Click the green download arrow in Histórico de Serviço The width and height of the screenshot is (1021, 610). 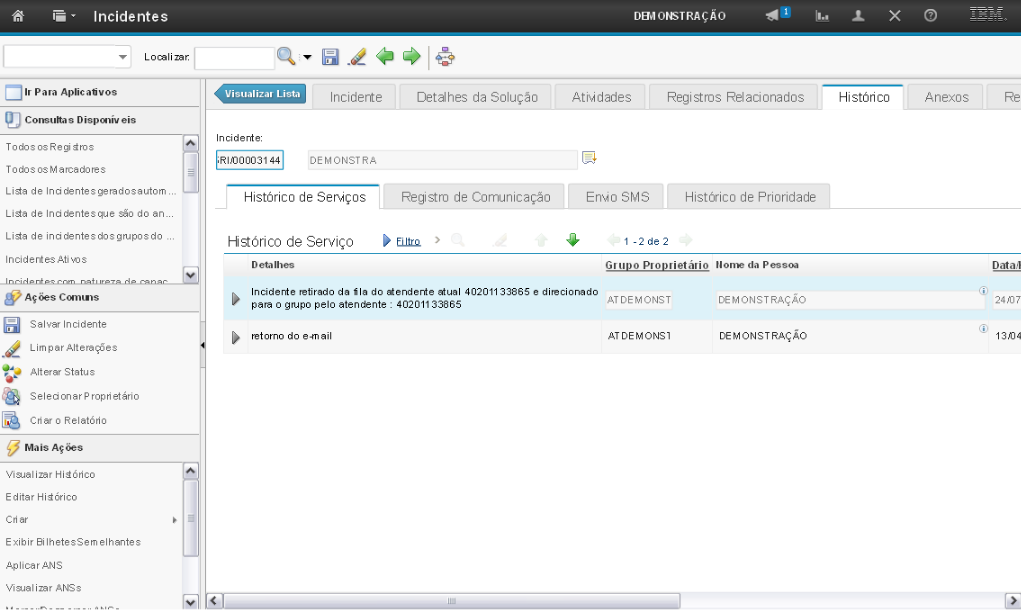(x=573, y=240)
